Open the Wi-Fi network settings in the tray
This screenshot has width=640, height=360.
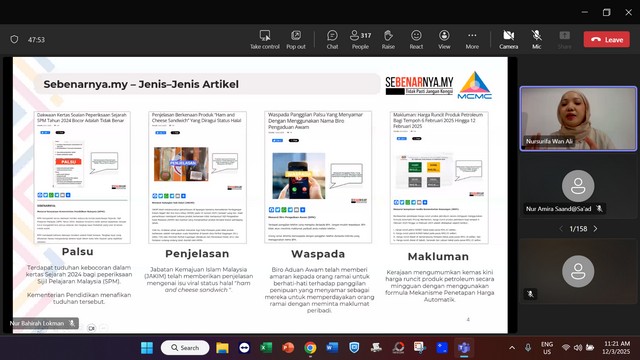[x=566, y=348]
